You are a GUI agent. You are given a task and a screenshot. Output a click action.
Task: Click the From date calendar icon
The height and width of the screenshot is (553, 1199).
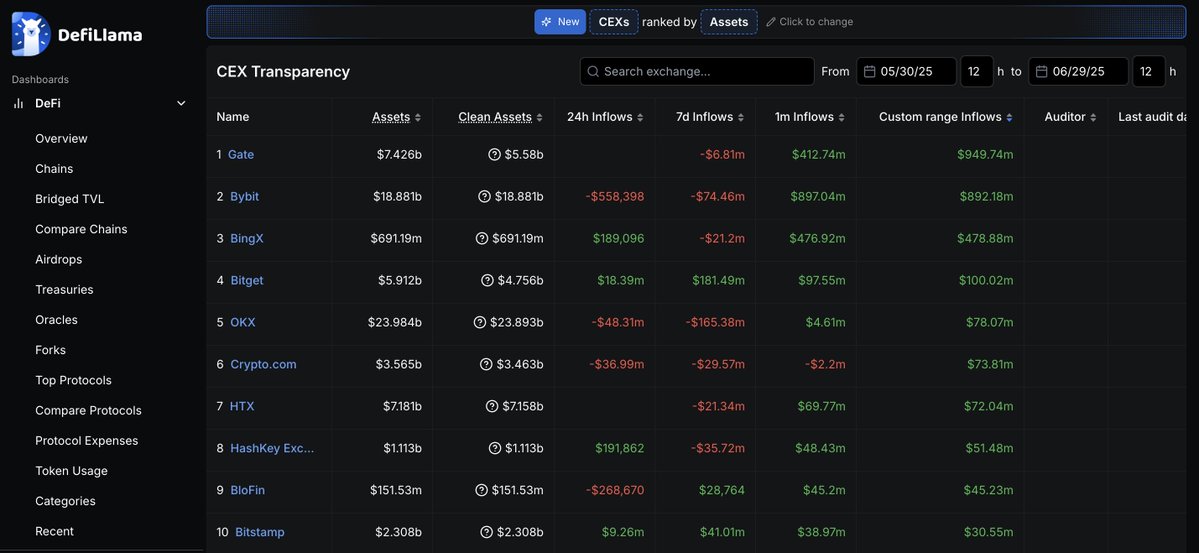tap(869, 71)
